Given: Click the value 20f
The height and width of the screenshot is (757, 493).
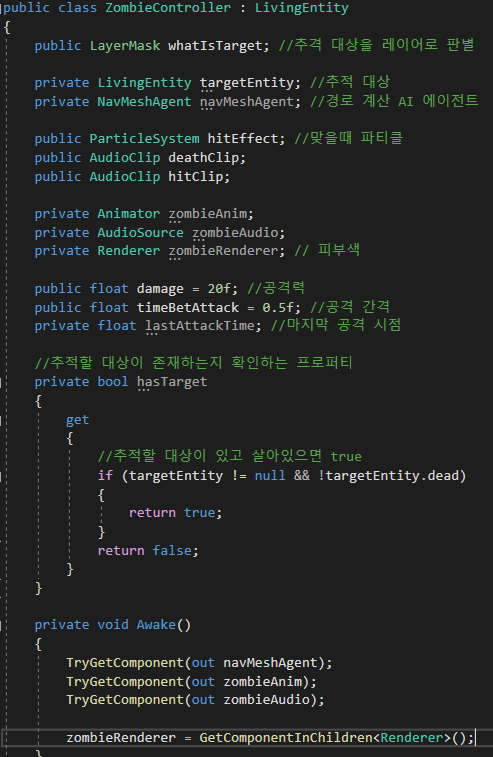Looking at the screenshot, I should point(219,289).
